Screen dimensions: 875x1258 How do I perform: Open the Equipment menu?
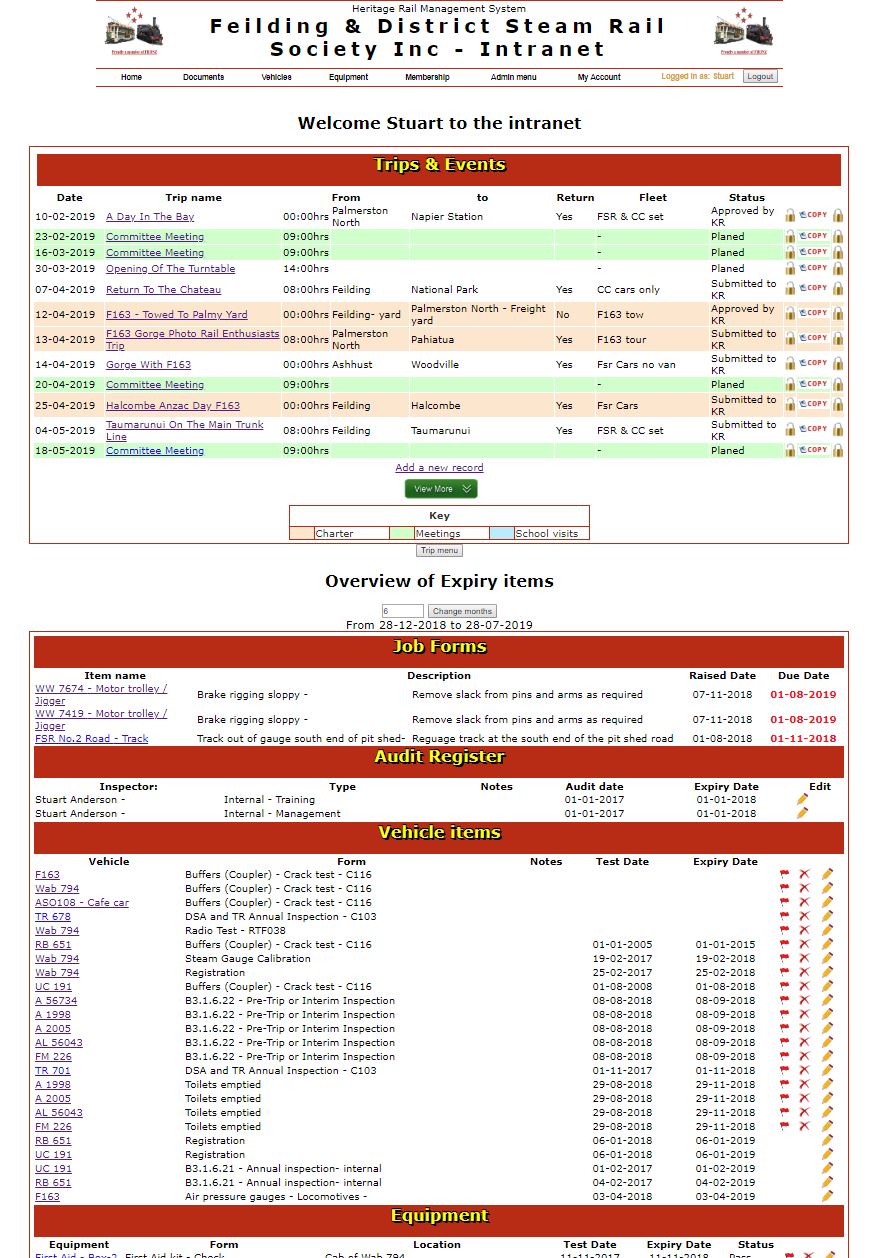coord(348,77)
